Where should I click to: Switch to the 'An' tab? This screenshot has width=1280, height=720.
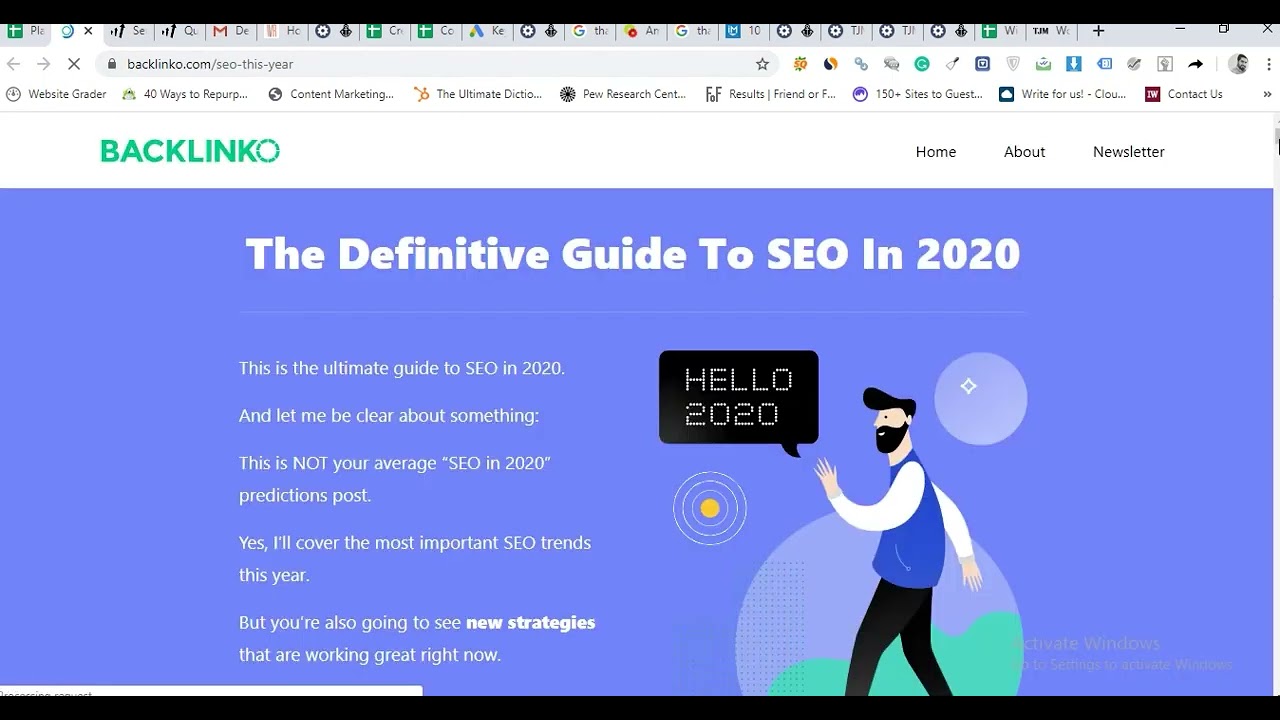click(641, 31)
